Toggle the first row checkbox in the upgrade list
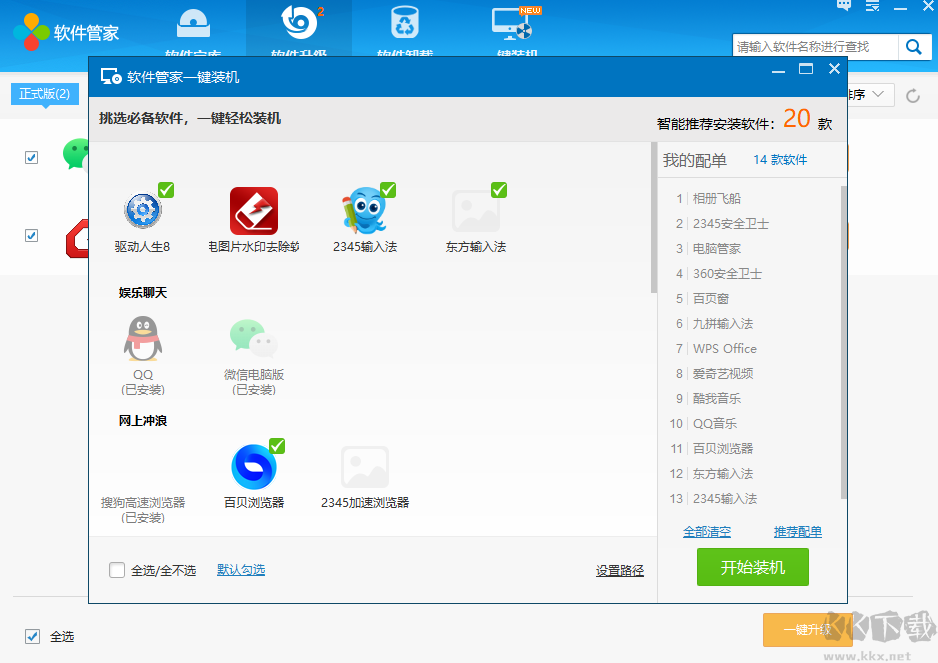938x663 pixels. click(x=32, y=157)
